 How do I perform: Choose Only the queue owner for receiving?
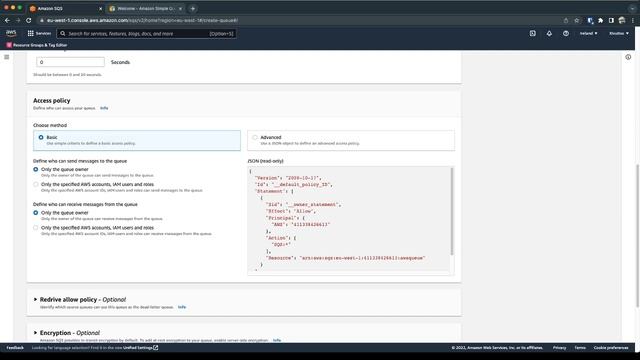[36, 213]
